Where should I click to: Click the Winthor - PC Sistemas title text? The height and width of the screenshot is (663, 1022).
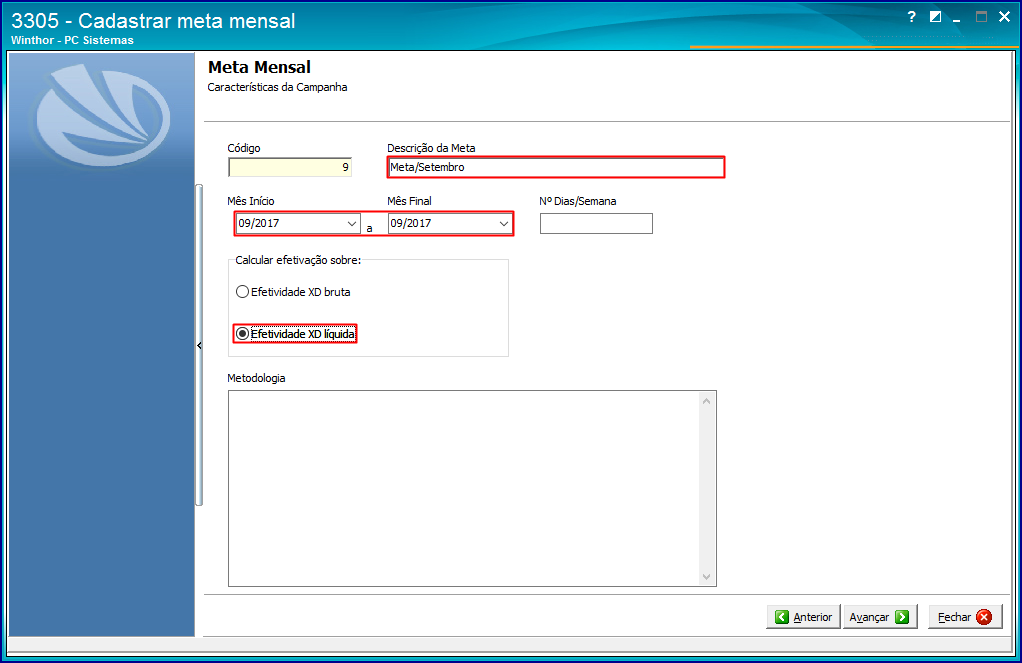72,40
